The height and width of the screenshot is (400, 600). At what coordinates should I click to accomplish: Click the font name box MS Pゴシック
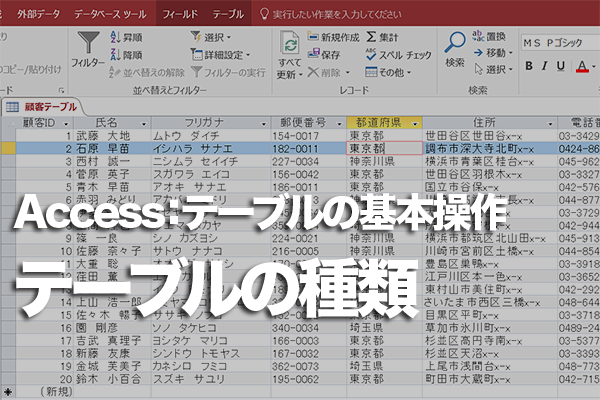[x=559, y=42]
